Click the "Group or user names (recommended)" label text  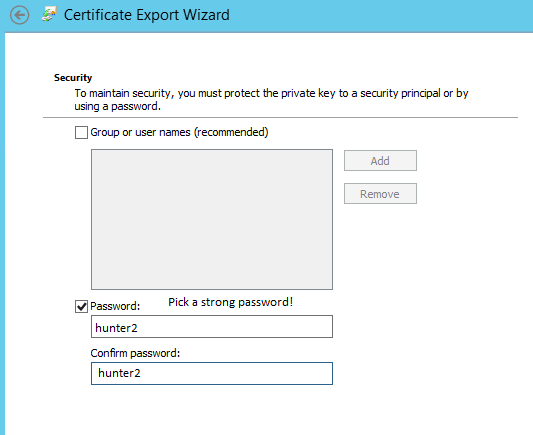[x=179, y=132]
